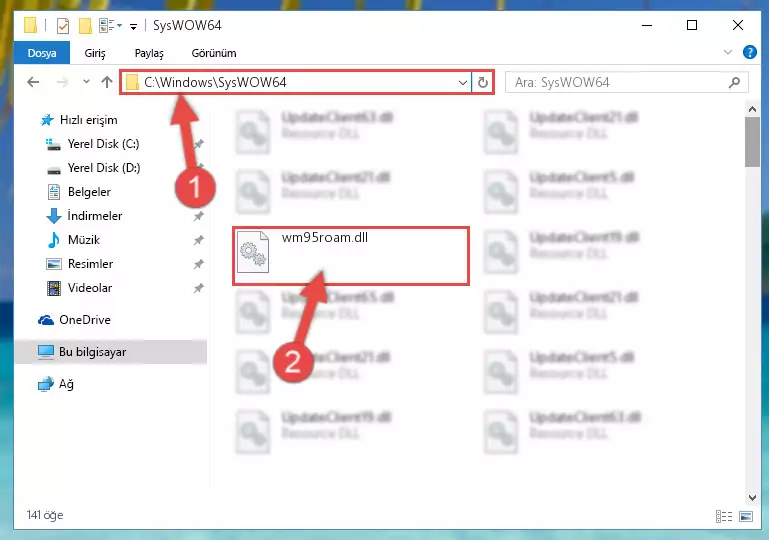
Task: Click the folder icon in the address bar
Action: pos(132,82)
